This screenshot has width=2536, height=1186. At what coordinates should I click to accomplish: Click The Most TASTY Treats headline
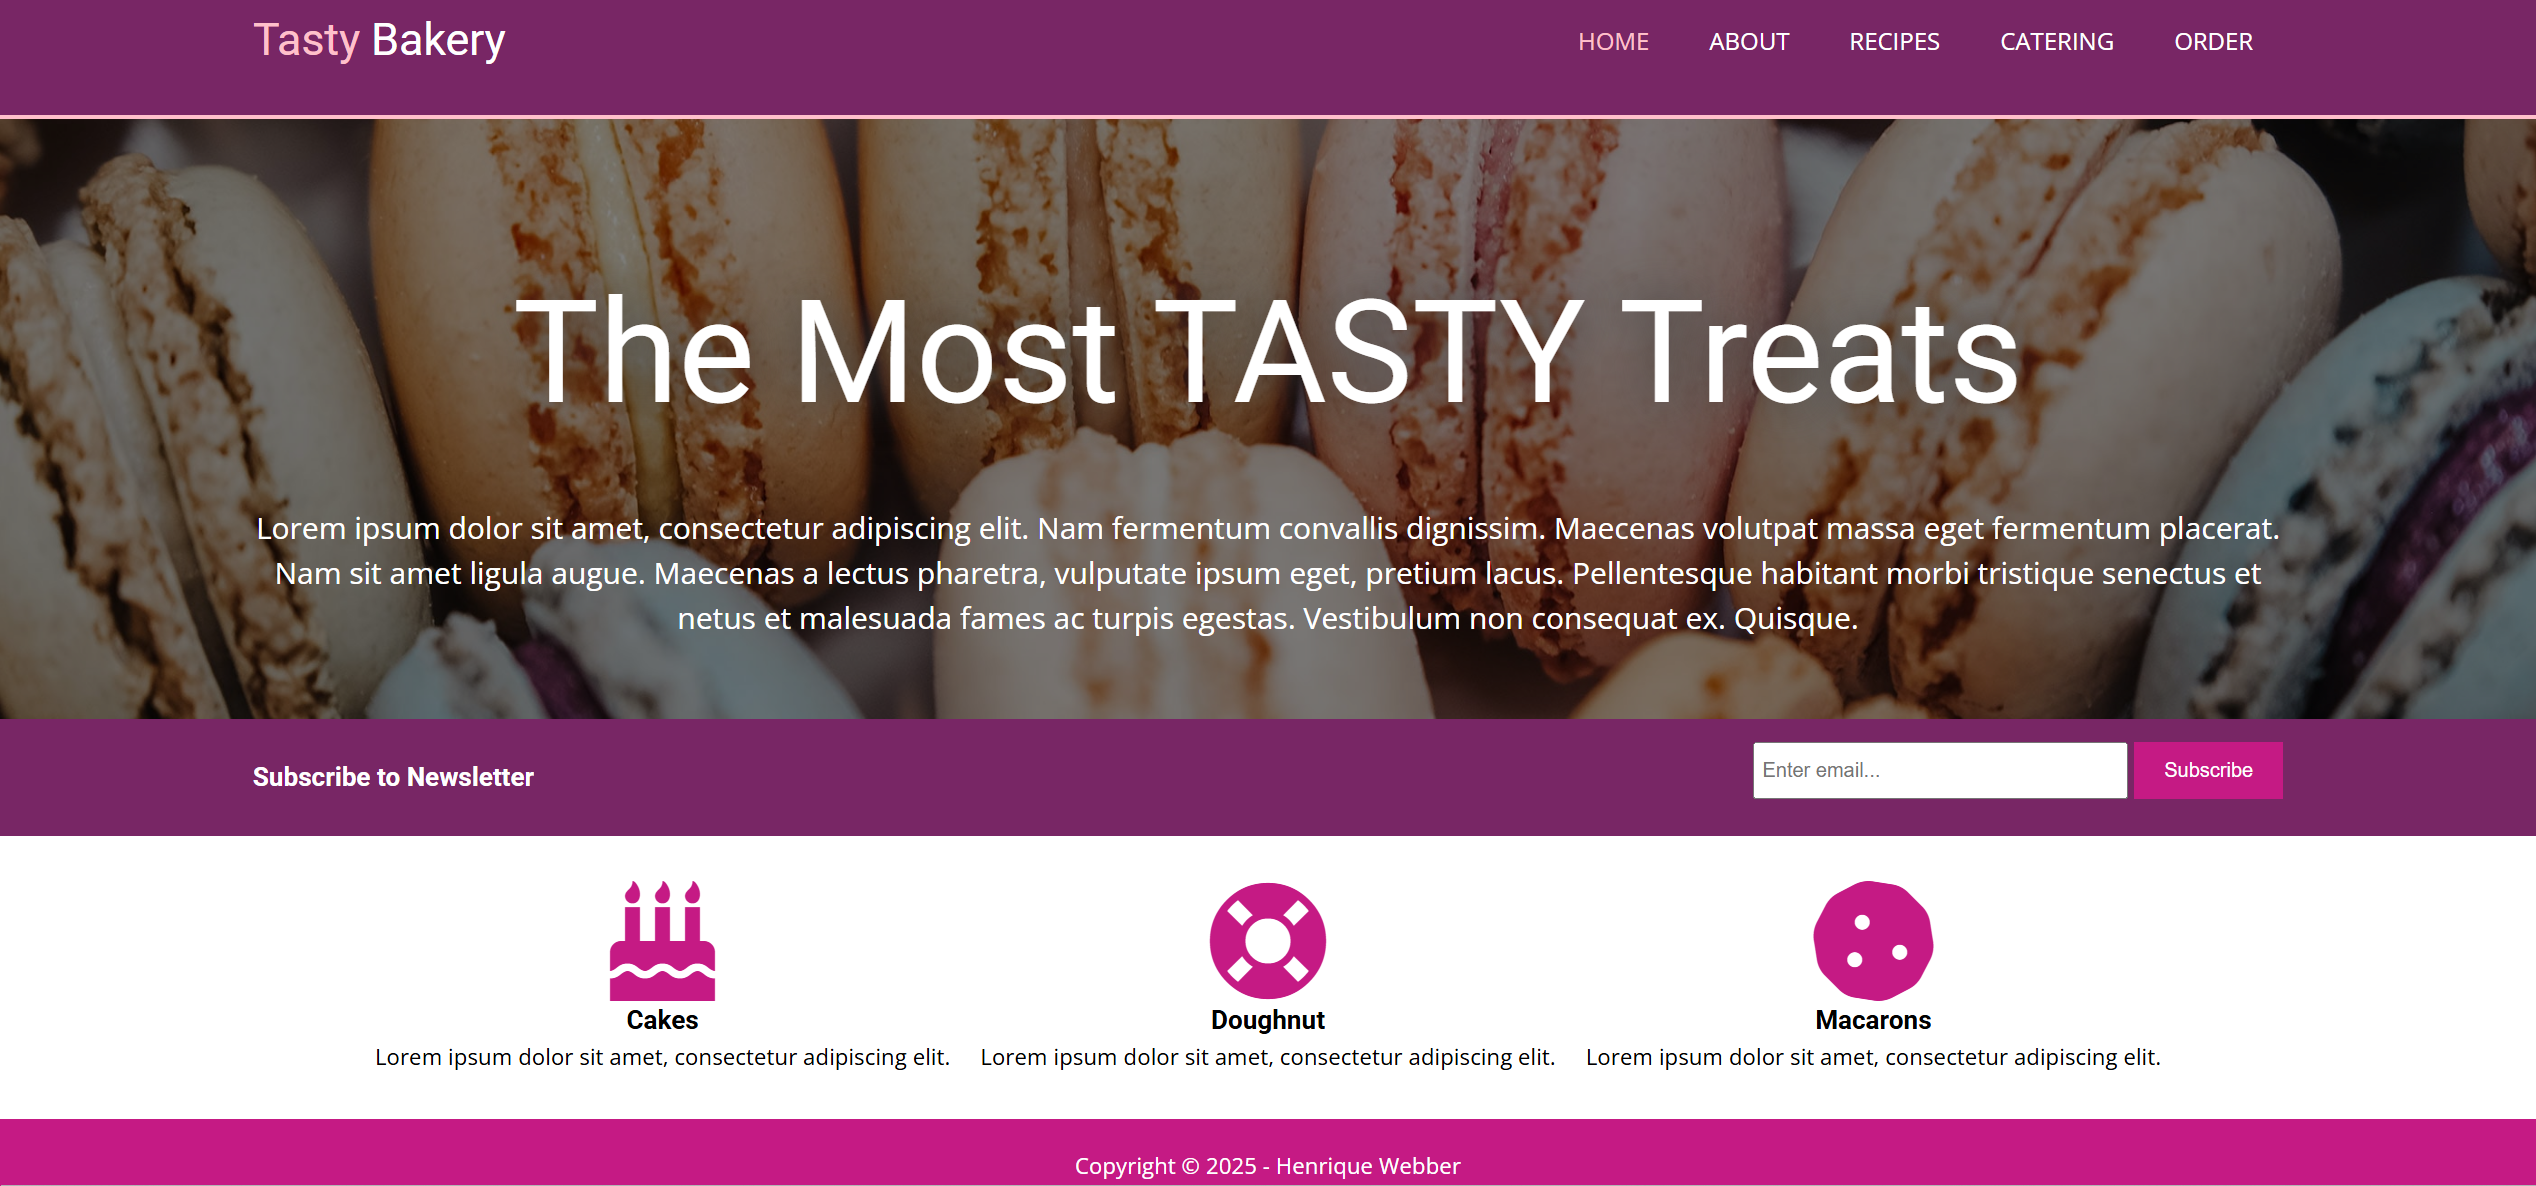pyautogui.click(x=1267, y=352)
